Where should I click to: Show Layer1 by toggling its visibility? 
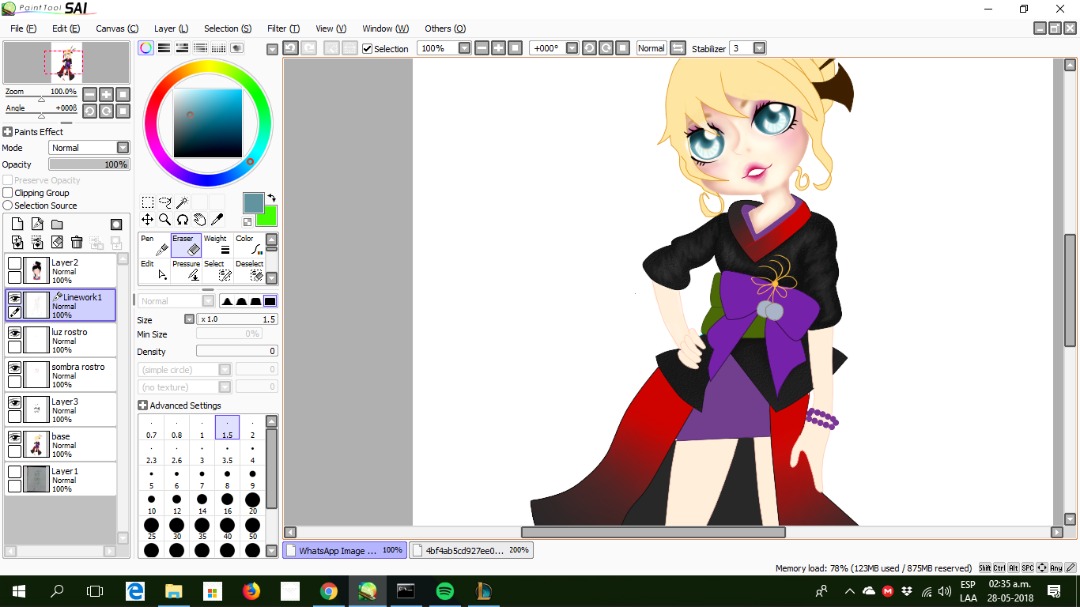(x=14, y=472)
